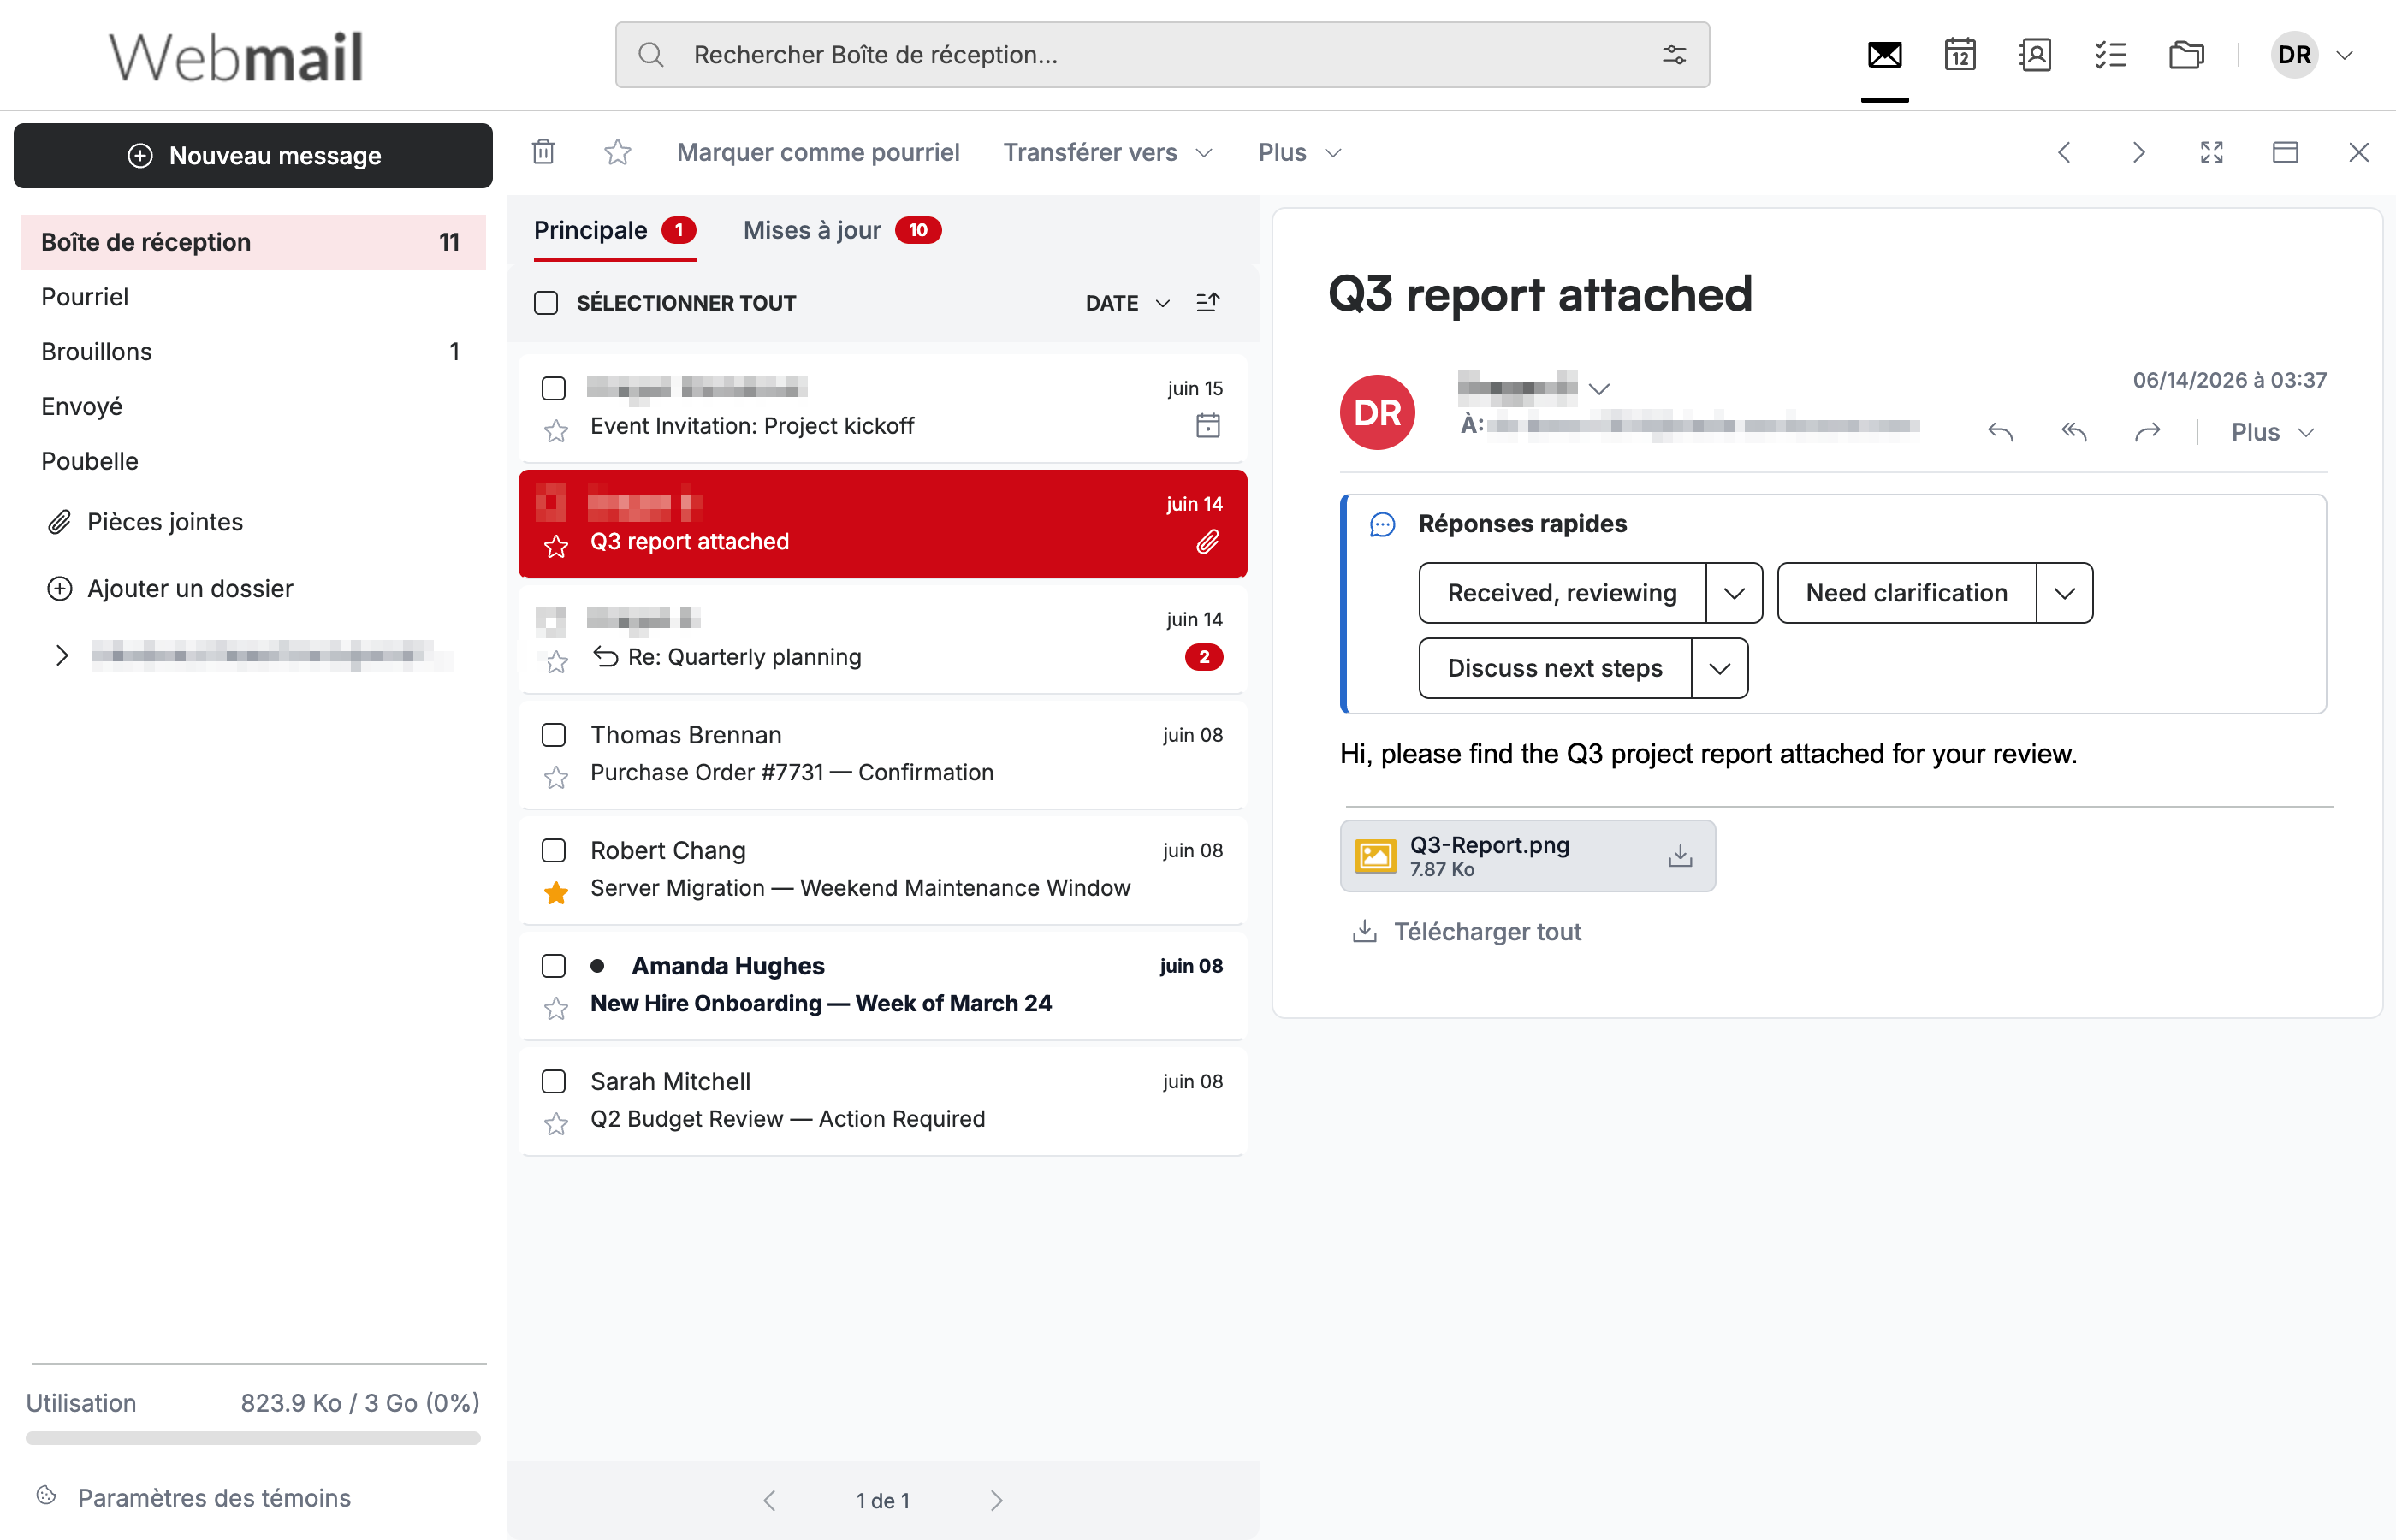The height and width of the screenshot is (1540, 2396).
Task: Open the Tasks checklist icon
Action: 2110,55
